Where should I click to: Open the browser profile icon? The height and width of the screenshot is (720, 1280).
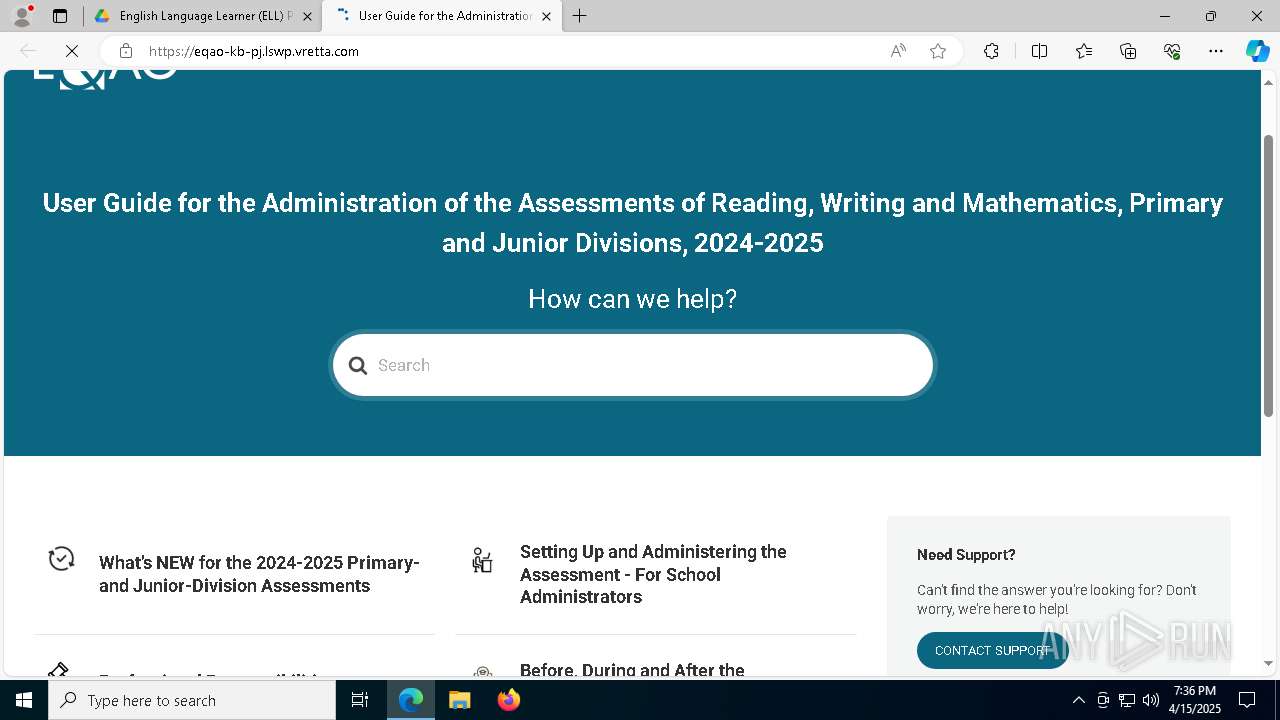(22, 16)
